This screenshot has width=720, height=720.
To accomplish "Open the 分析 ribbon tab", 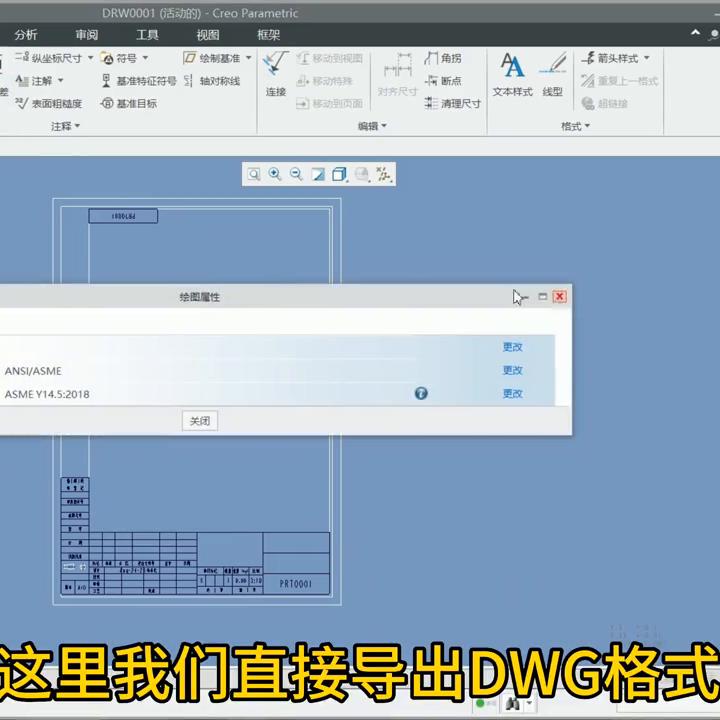I will pos(25,35).
